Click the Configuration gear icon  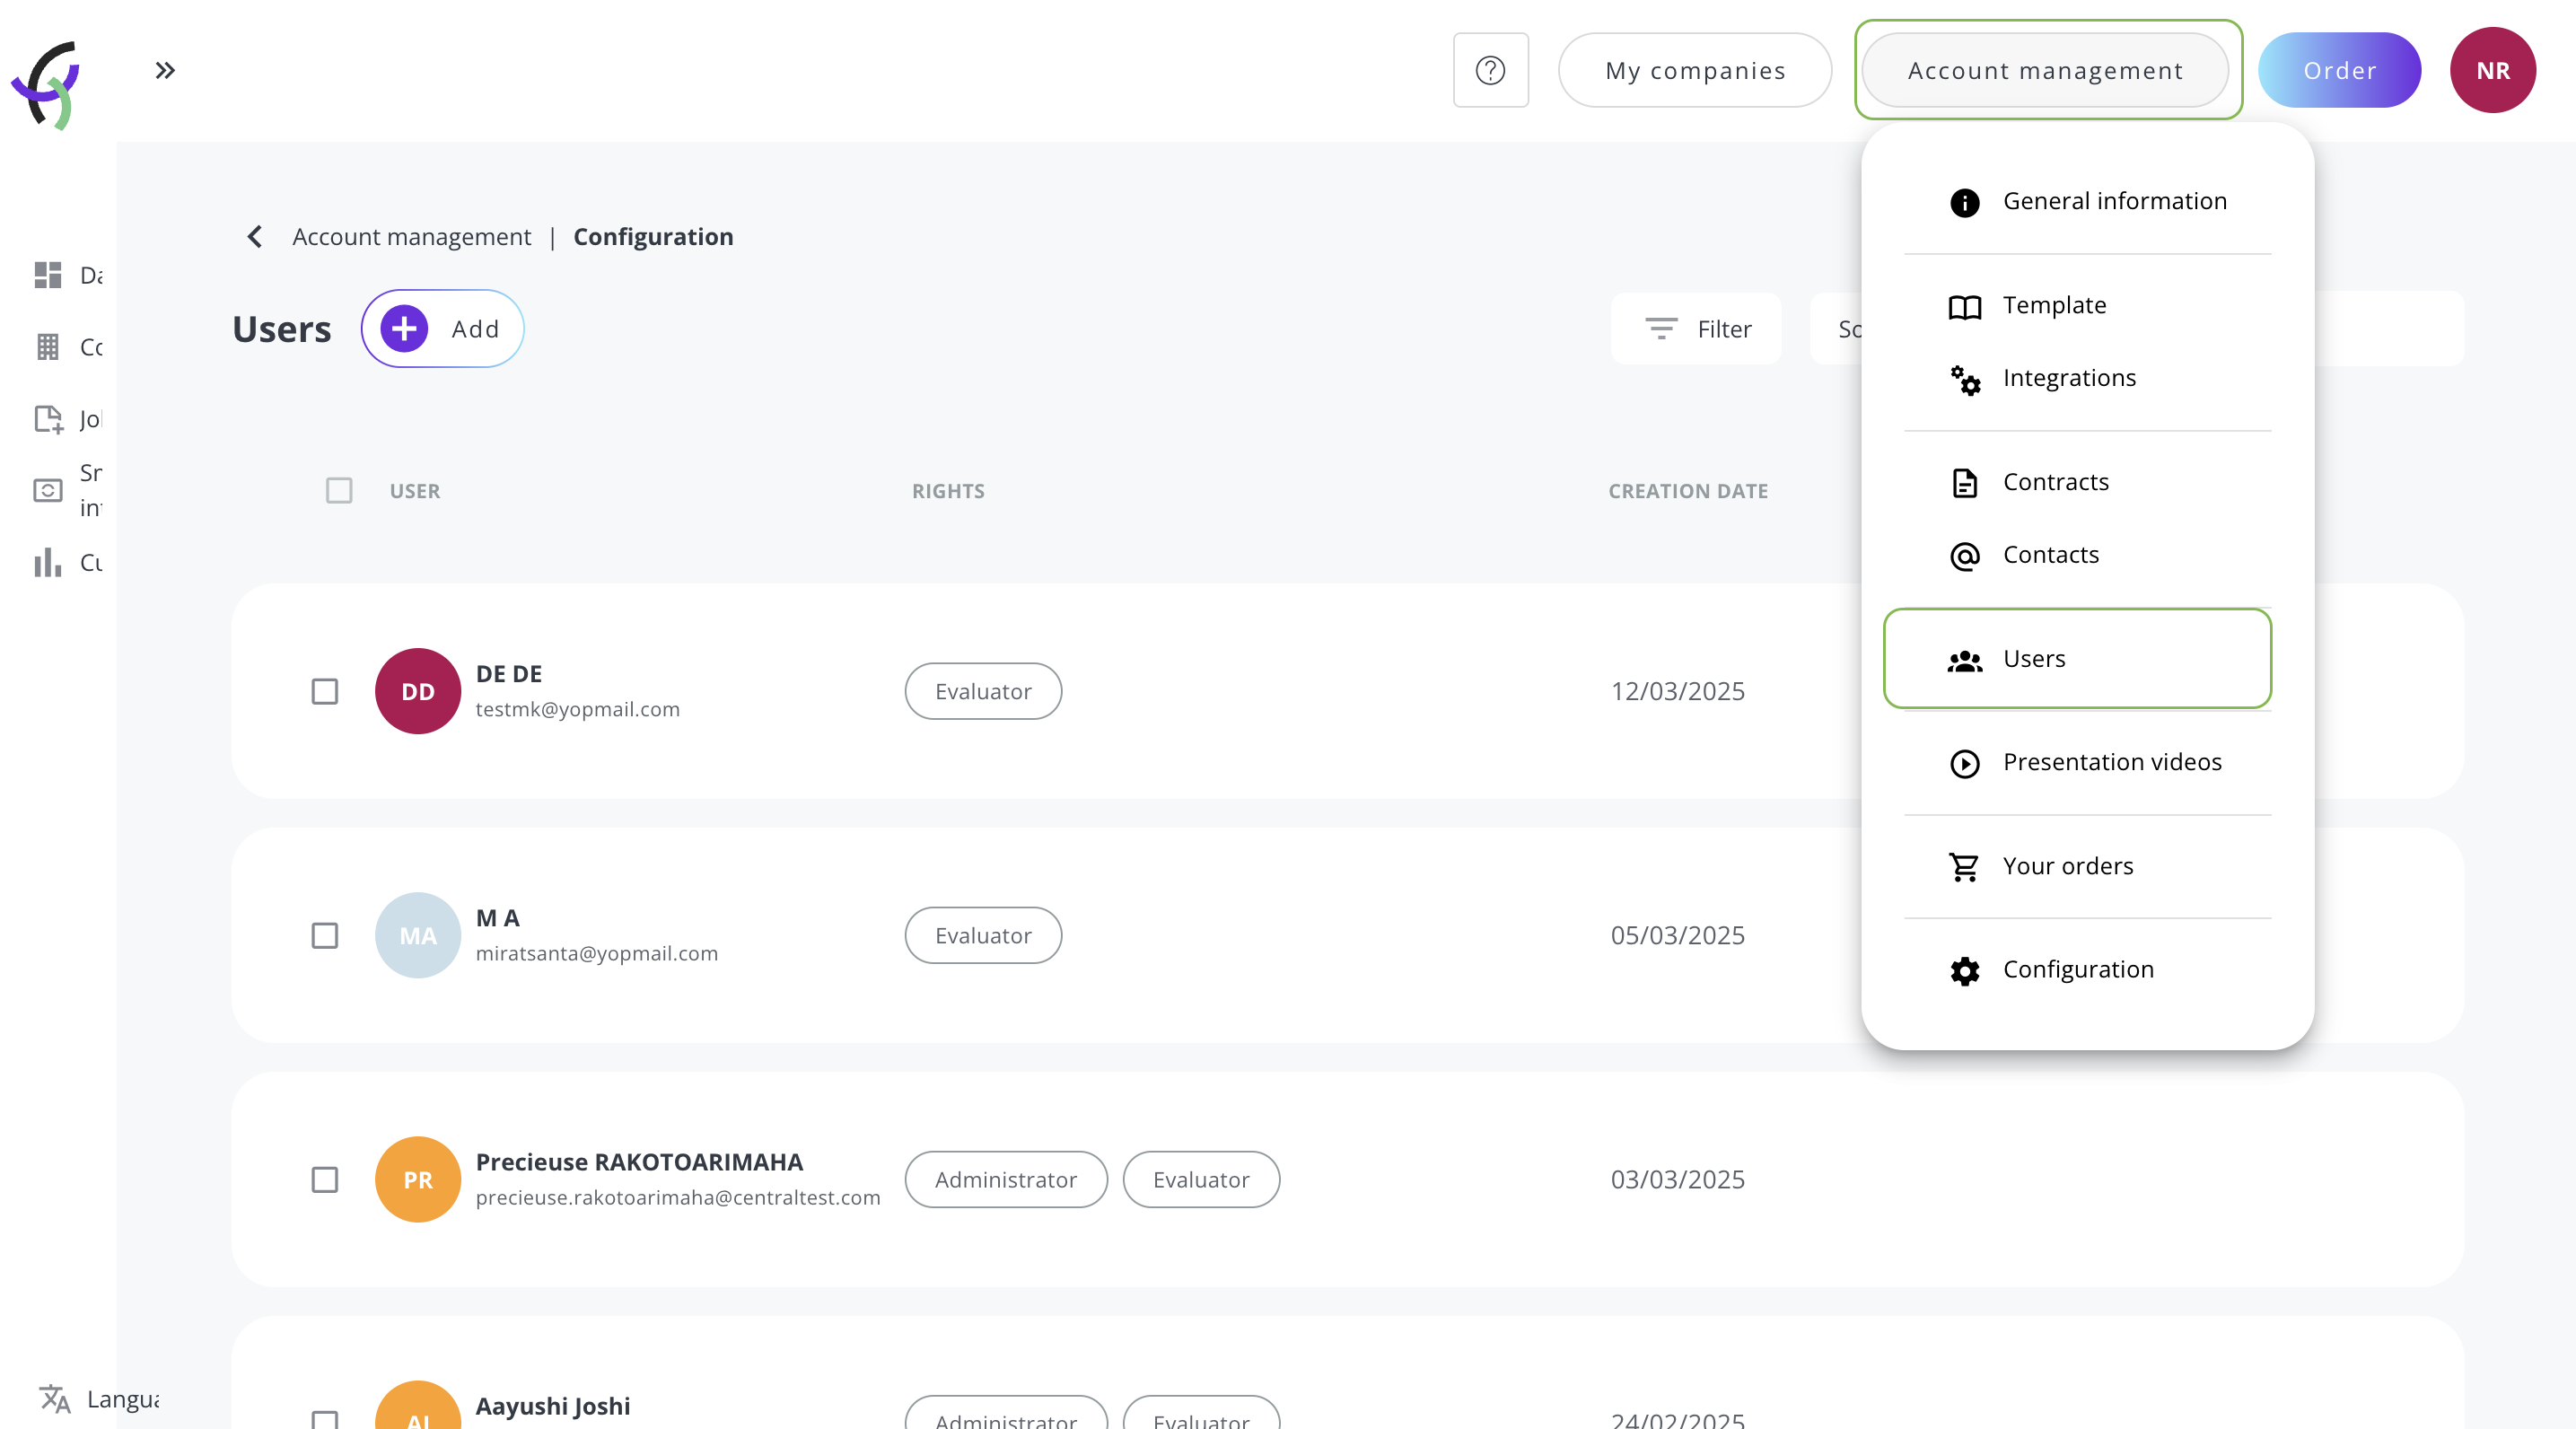[1964, 971]
